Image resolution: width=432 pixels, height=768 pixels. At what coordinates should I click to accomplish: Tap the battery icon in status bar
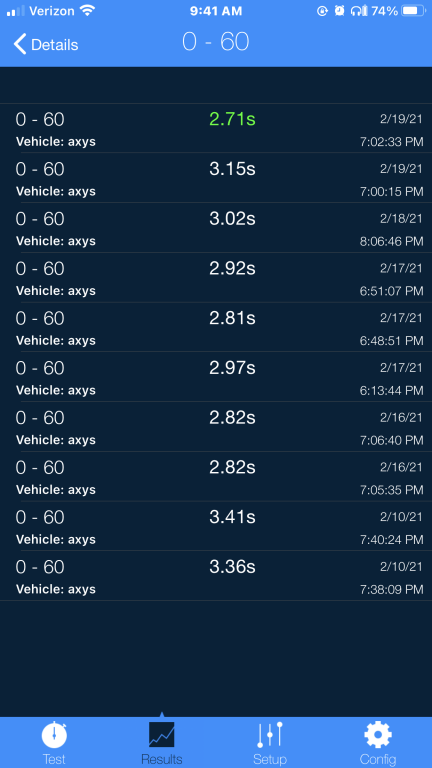[413, 11]
